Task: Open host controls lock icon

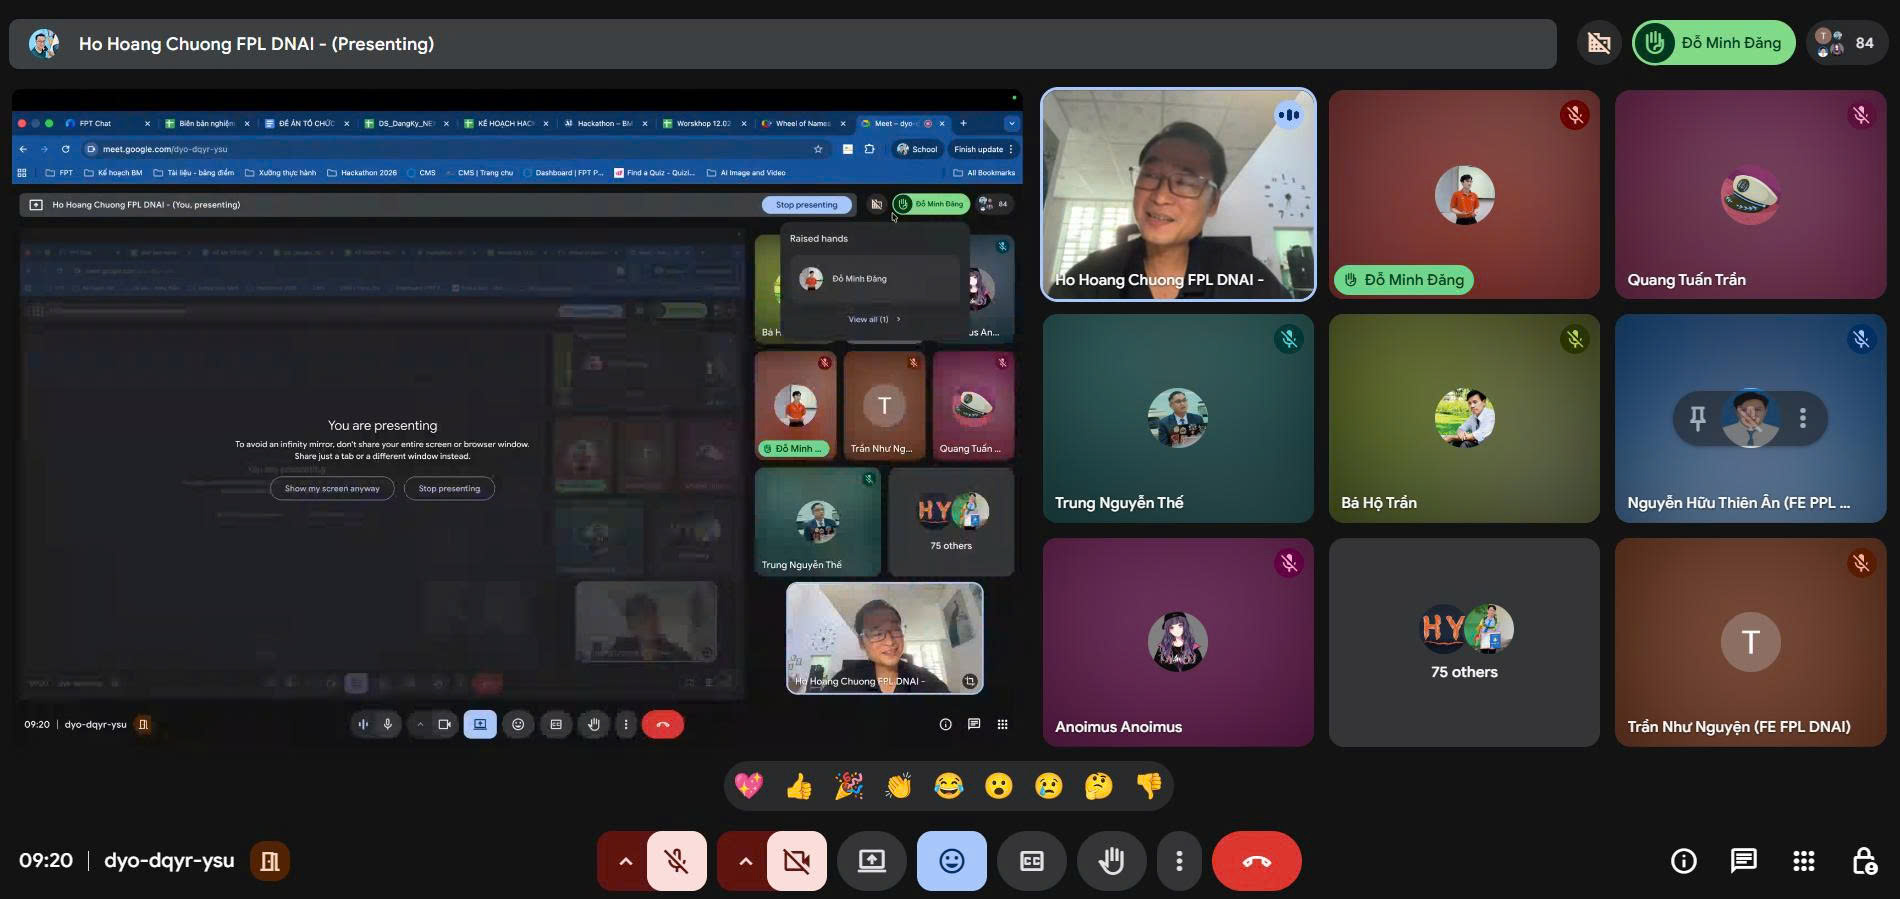Action: click(x=1864, y=861)
